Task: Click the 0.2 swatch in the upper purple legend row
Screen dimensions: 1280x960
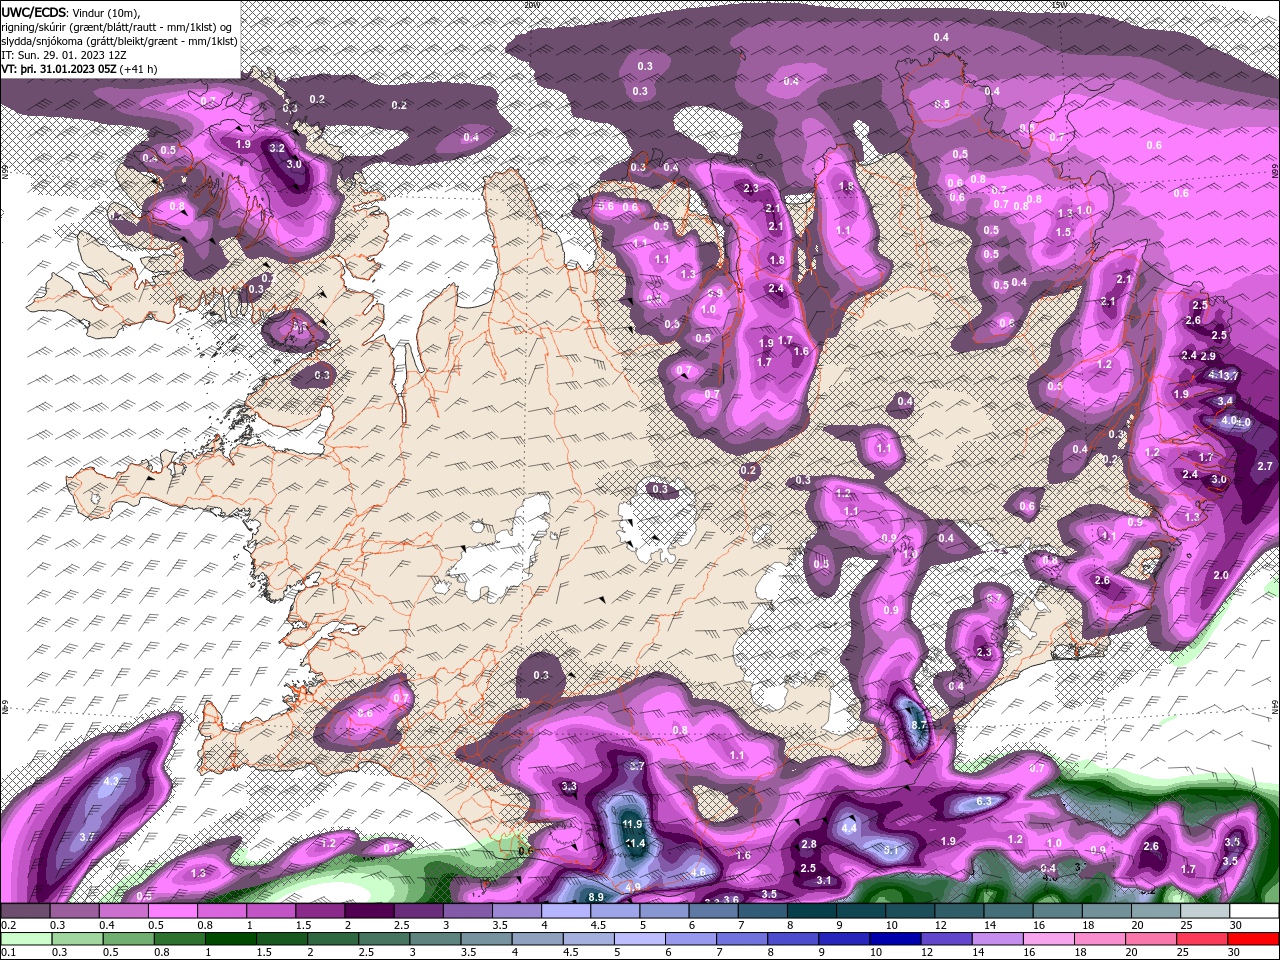Action: tap(25, 911)
